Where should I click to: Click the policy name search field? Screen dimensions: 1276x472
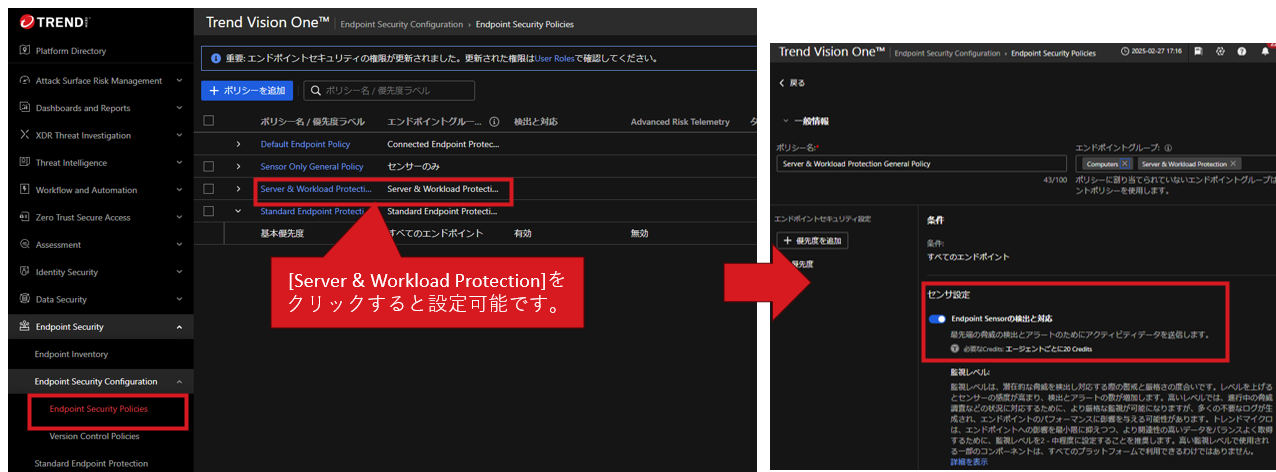[x=389, y=90]
